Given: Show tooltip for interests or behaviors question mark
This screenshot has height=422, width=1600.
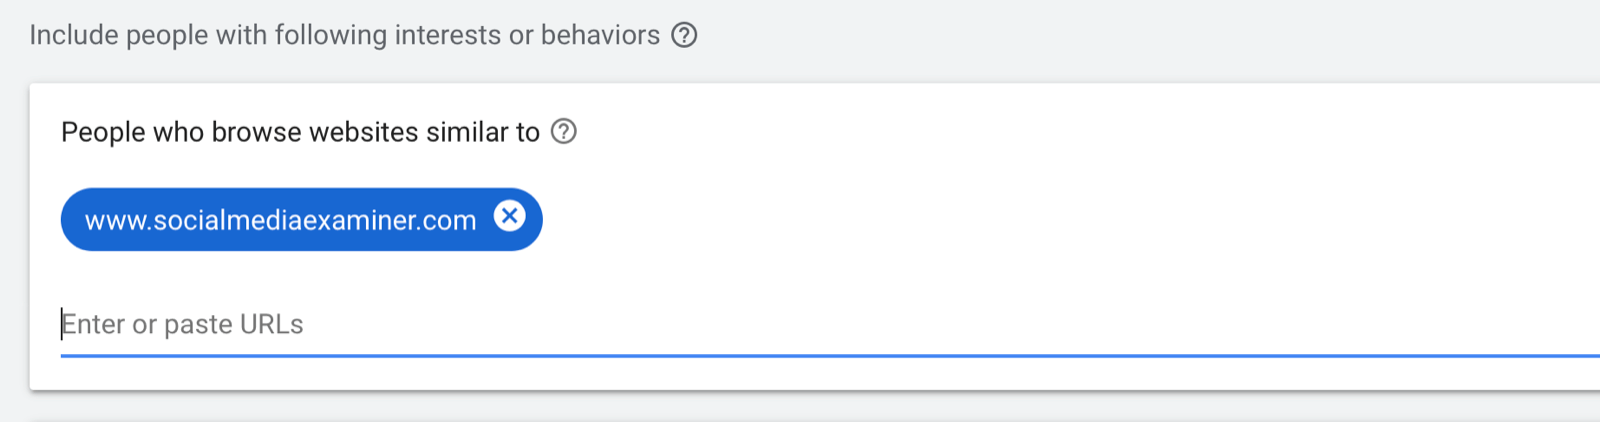Looking at the screenshot, I should (684, 35).
